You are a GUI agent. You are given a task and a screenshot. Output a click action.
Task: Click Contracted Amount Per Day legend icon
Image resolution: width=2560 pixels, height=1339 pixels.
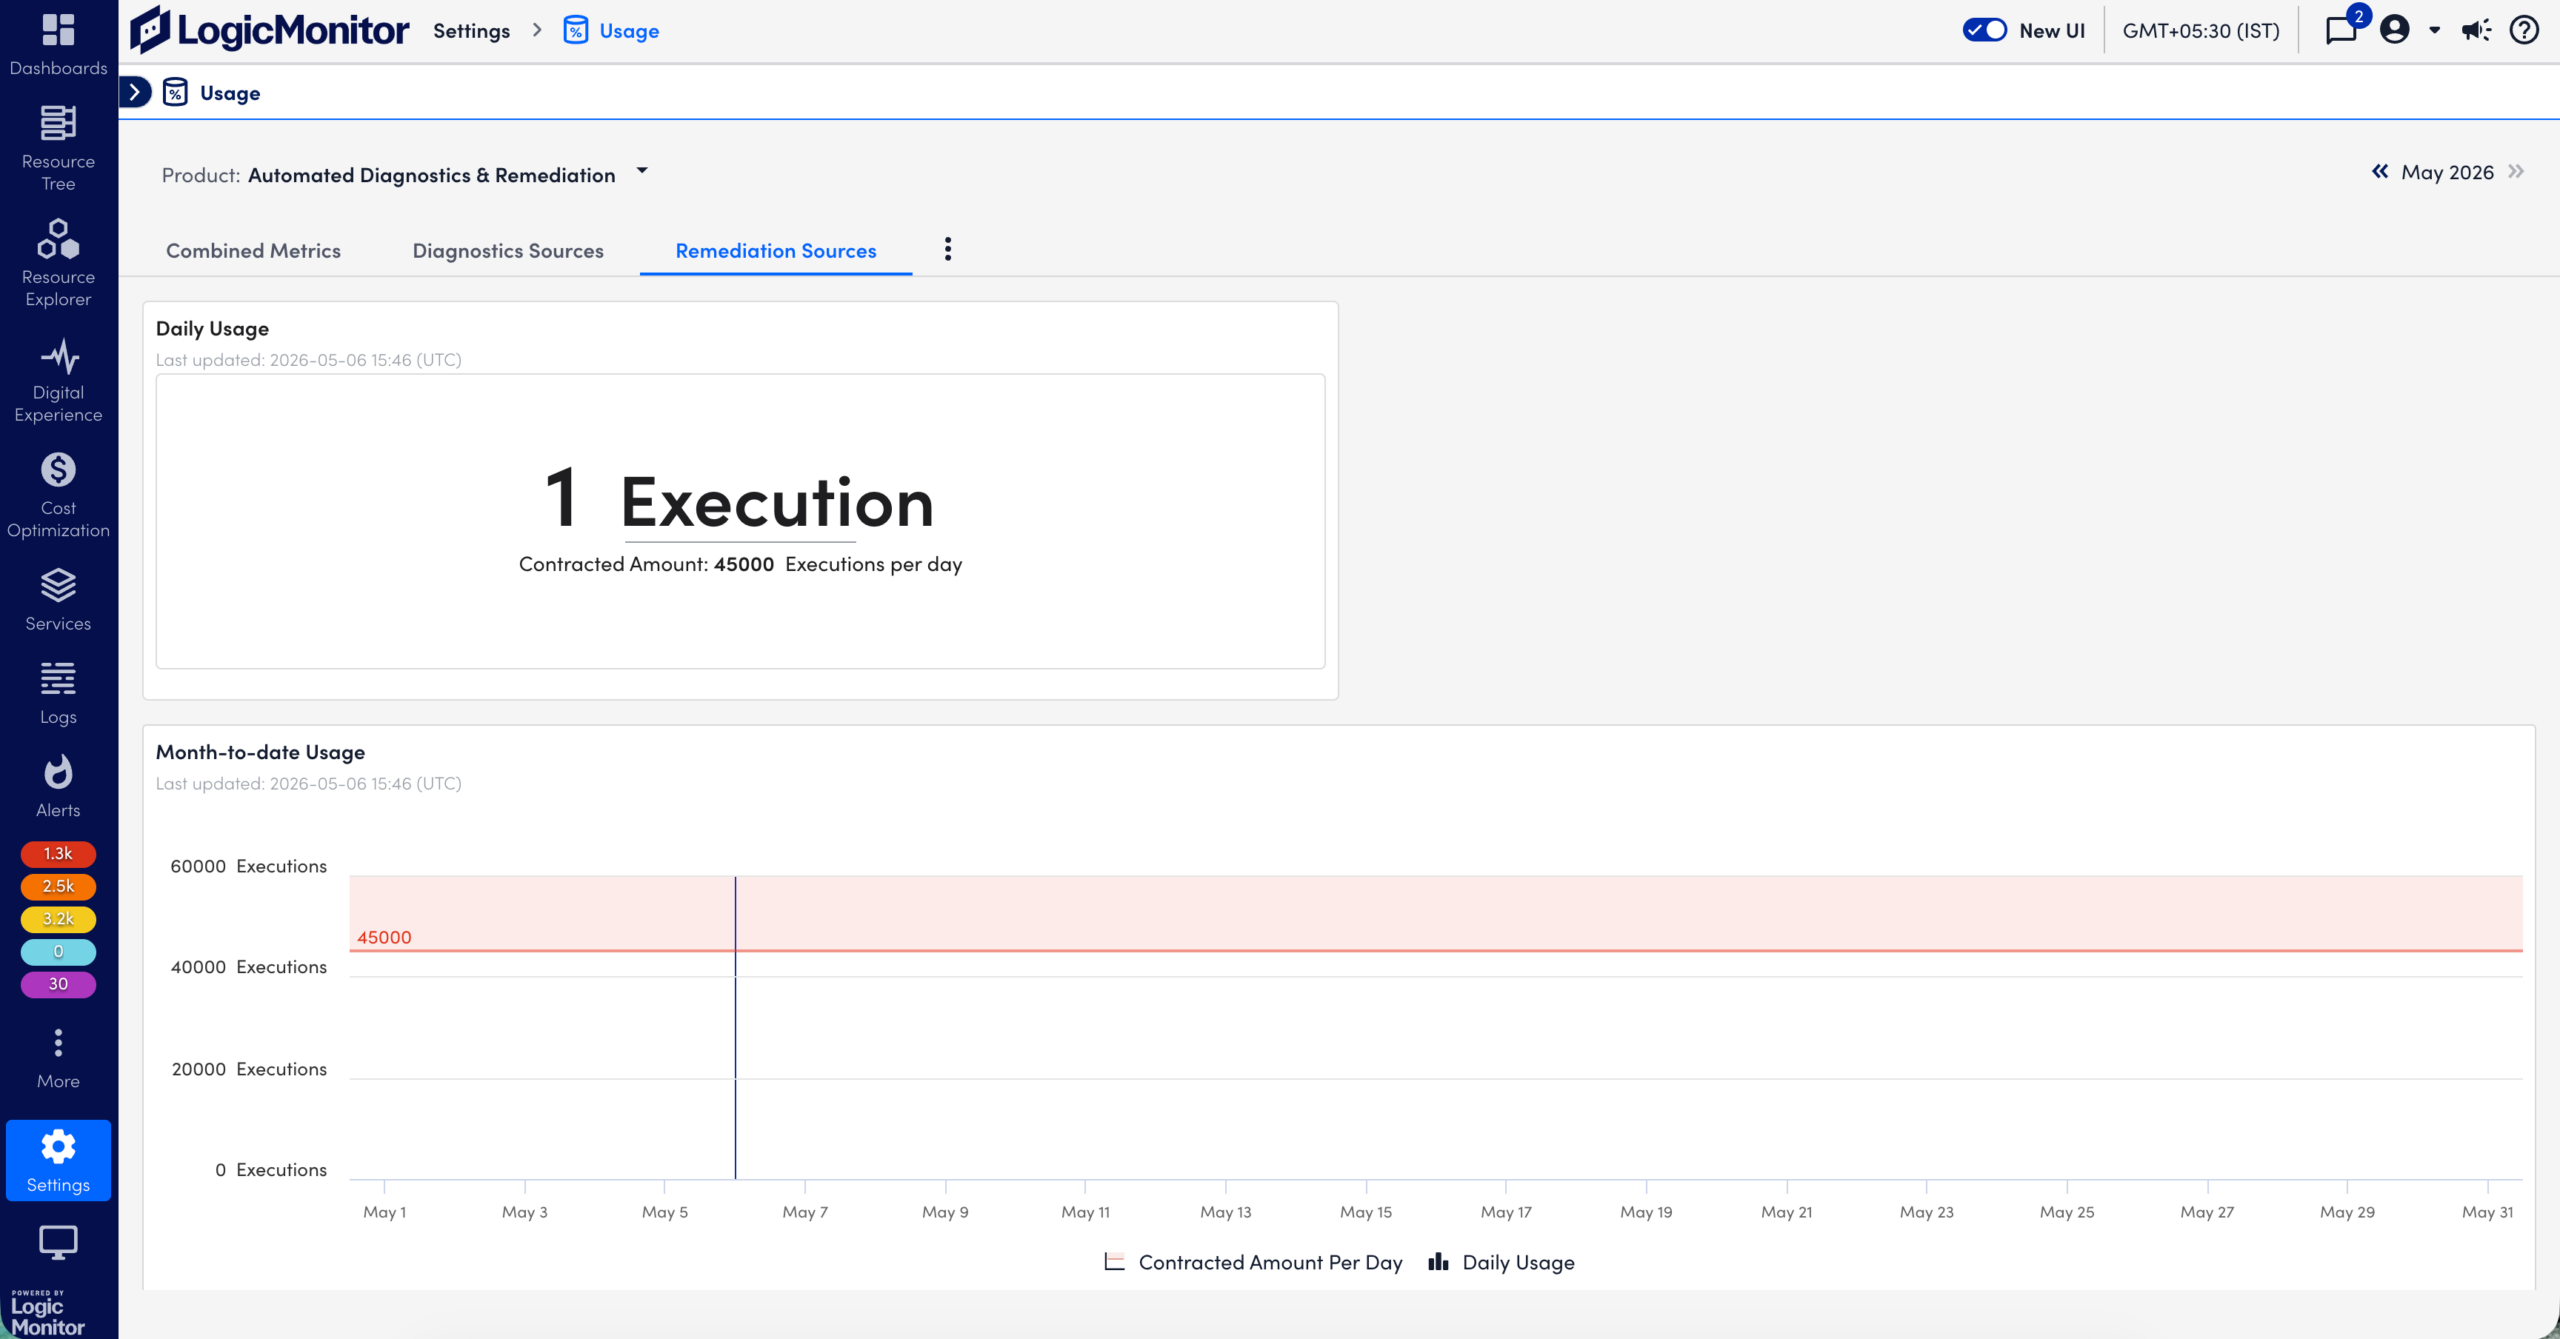1114,1261
